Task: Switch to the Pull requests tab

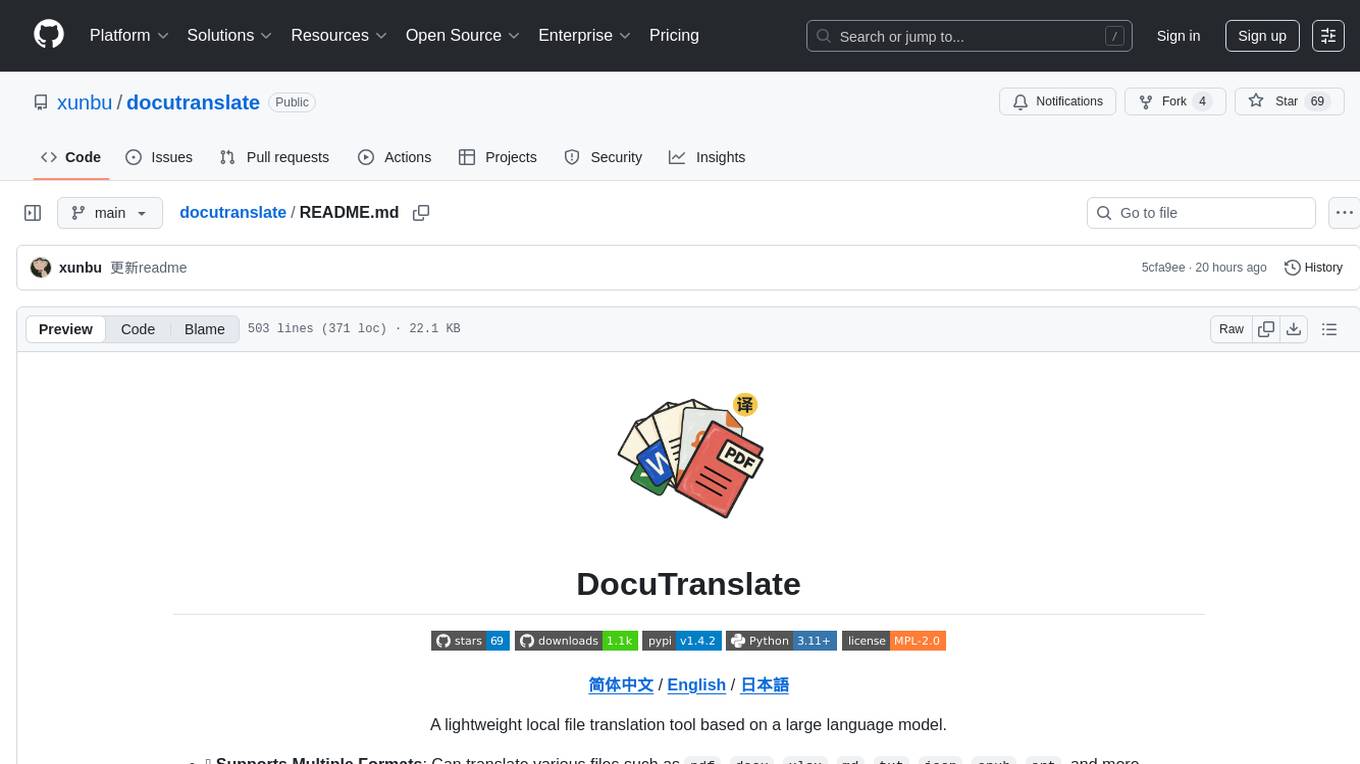Action: pyautogui.click(x=274, y=157)
